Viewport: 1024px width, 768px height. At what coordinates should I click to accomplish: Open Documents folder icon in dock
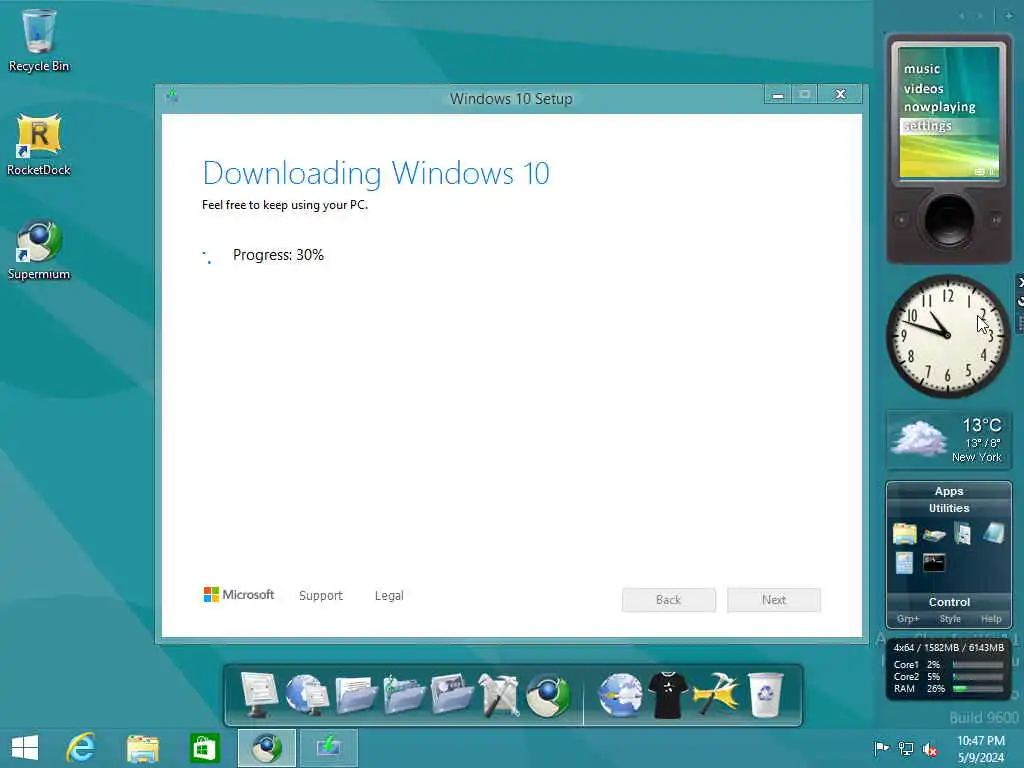point(356,694)
